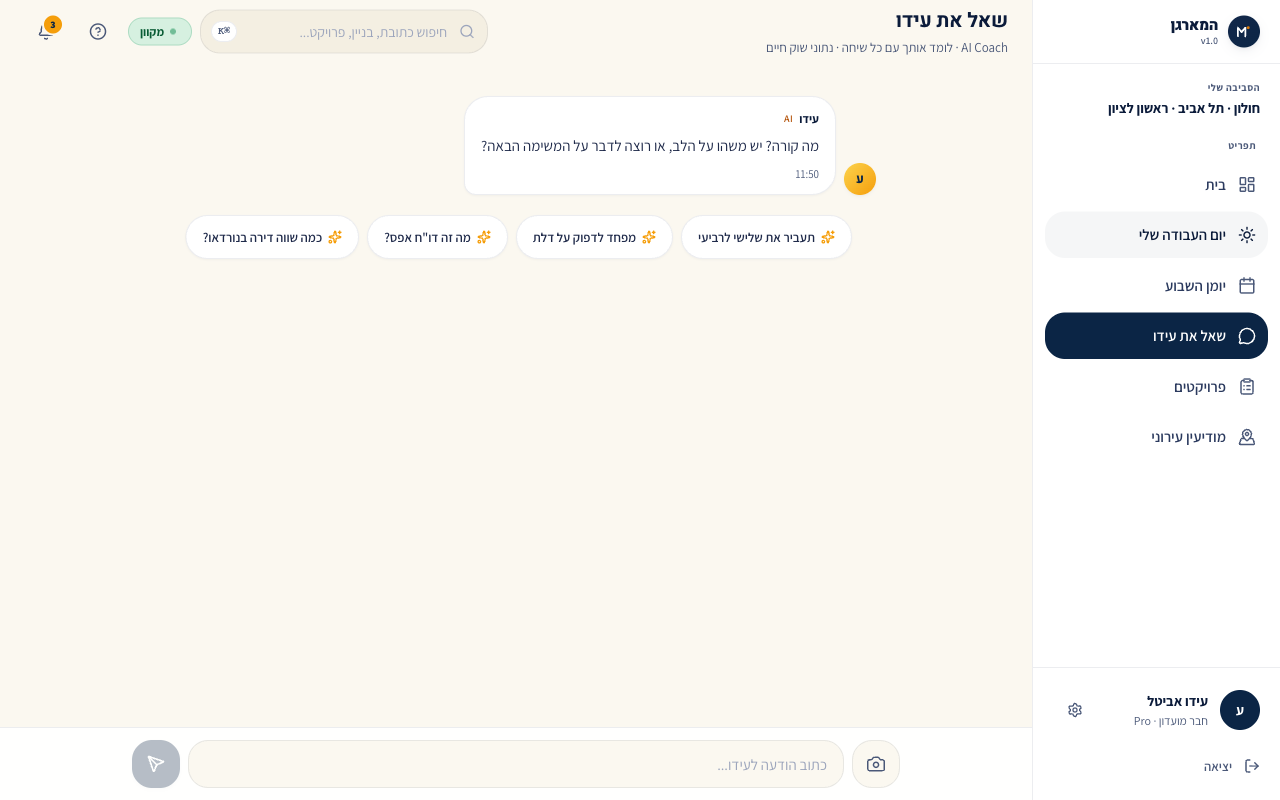Focus the message field כתוב הודעה לעידו
Viewport: 1280px width, 800px height.
click(x=516, y=764)
